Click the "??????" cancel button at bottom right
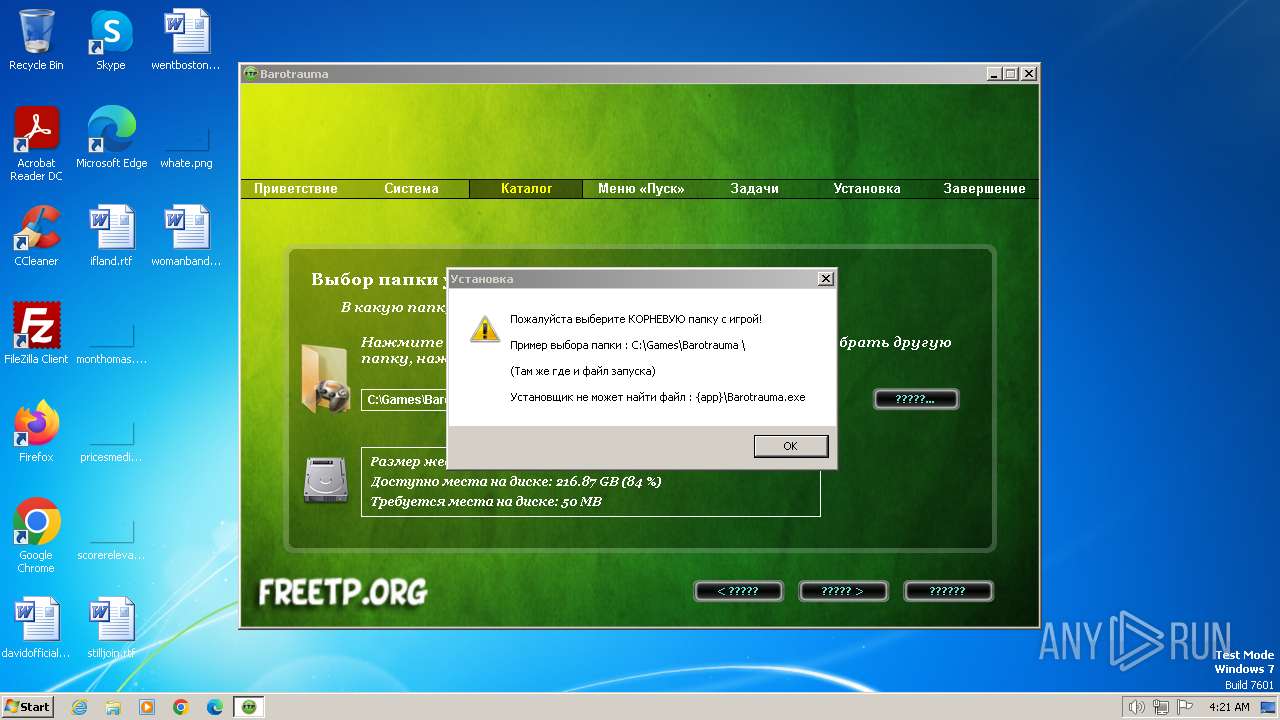 947,591
